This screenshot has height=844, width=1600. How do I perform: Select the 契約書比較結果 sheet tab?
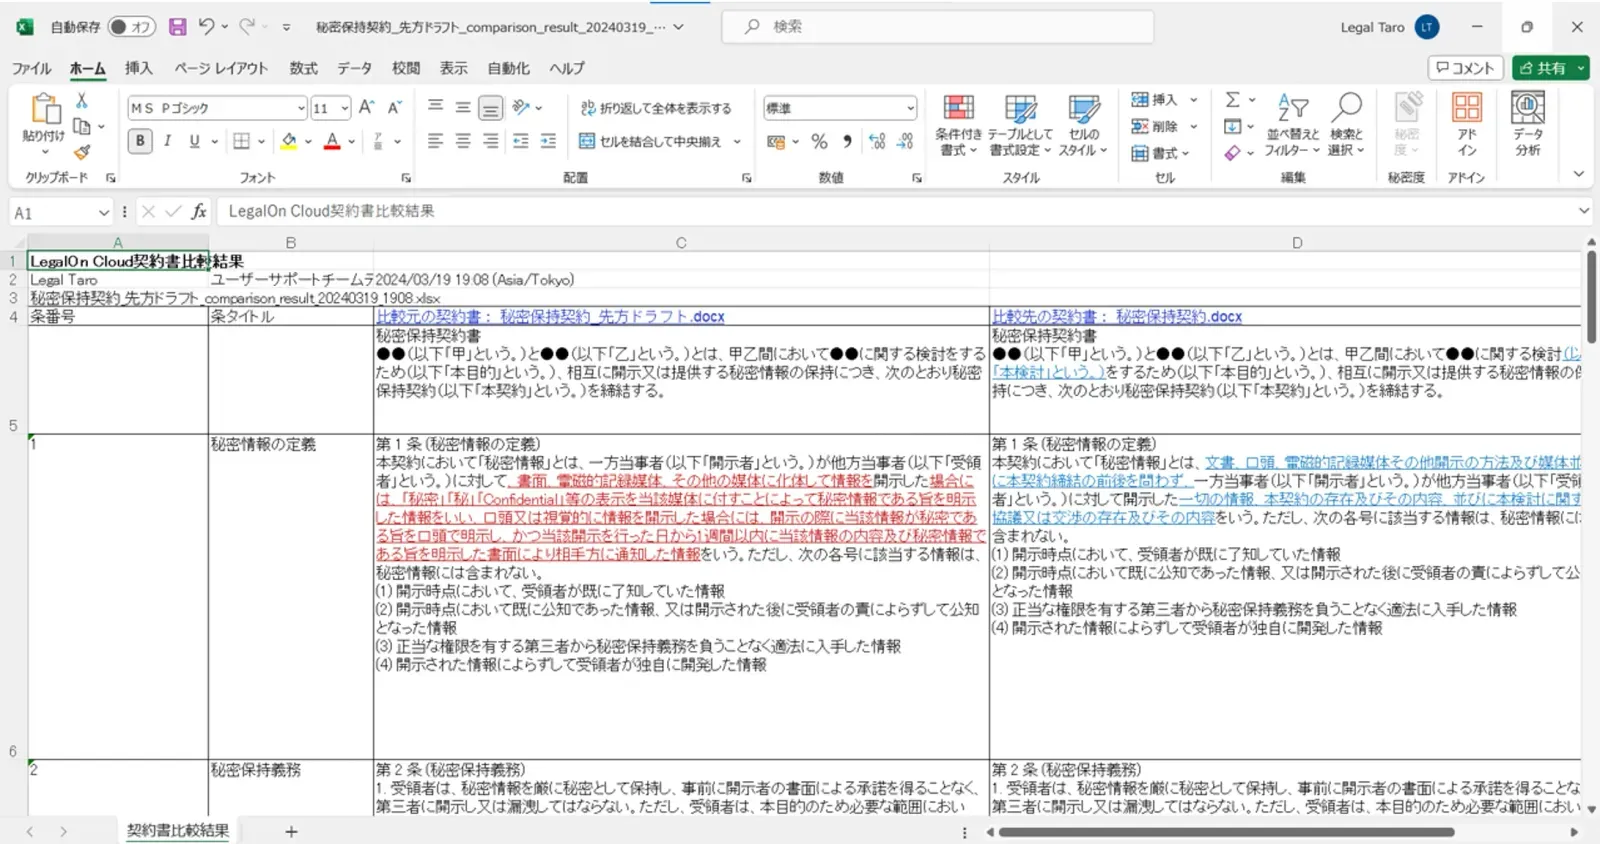[x=177, y=831]
